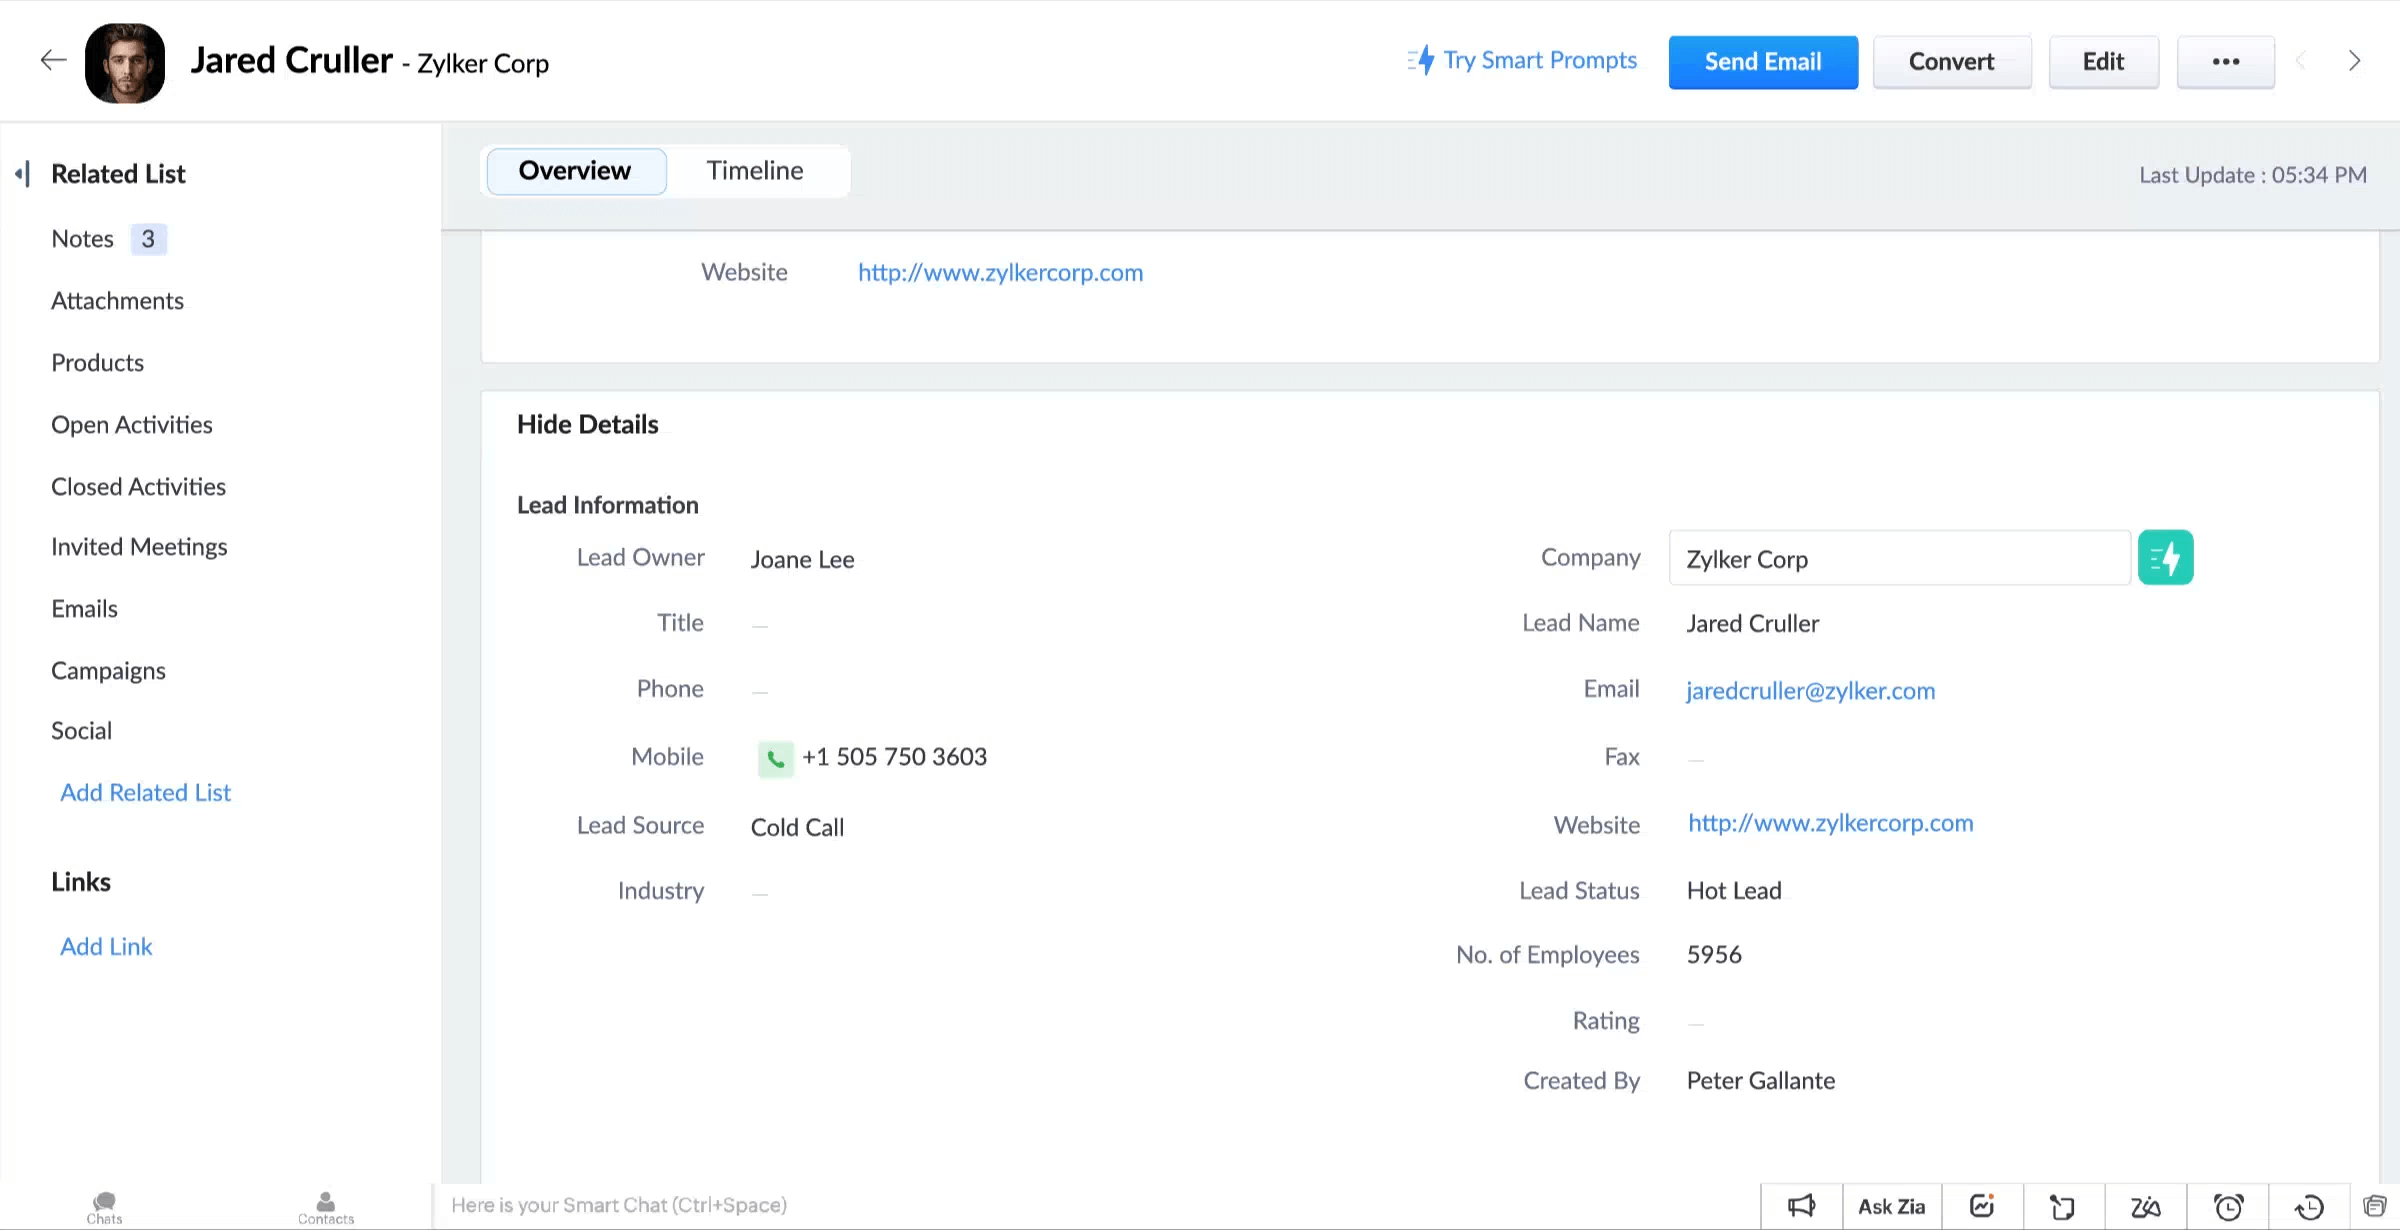The width and height of the screenshot is (2400, 1230).
Task: Open the Chats panel
Action: (x=104, y=1205)
